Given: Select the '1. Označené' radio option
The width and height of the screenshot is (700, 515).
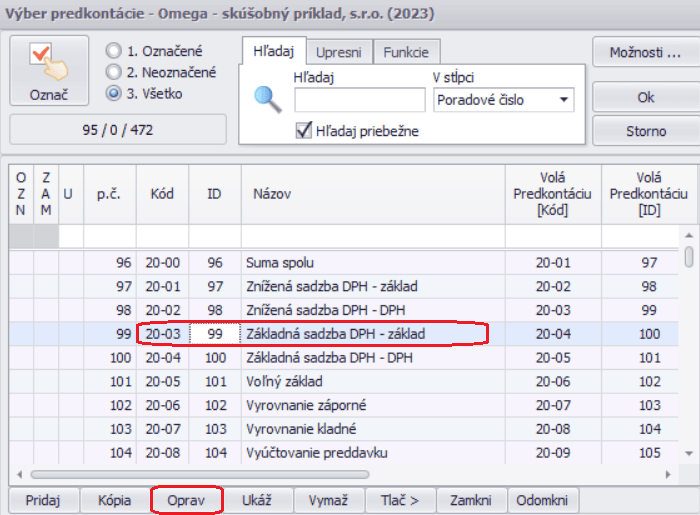Looking at the screenshot, I should (114, 50).
